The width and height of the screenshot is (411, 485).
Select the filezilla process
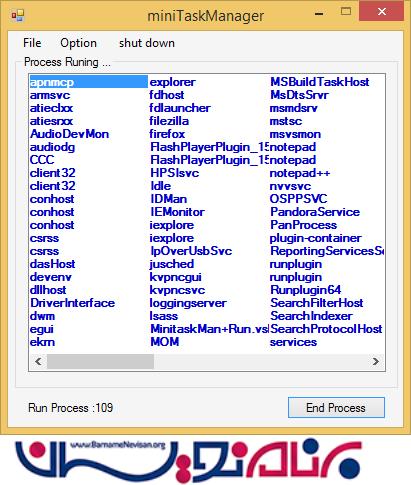point(169,121)
